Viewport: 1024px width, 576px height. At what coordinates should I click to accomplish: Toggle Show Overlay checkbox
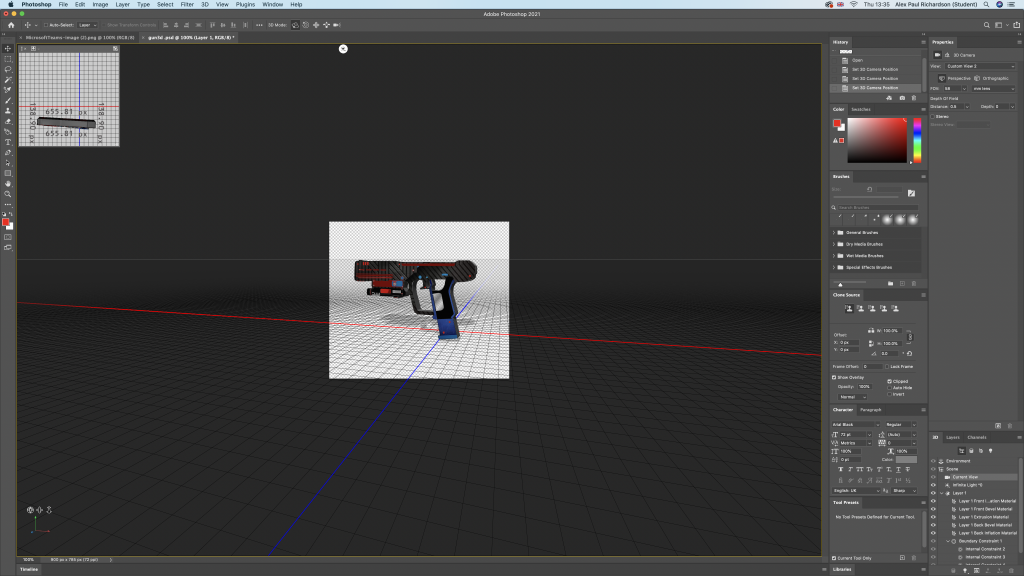[x=834, y=377]
